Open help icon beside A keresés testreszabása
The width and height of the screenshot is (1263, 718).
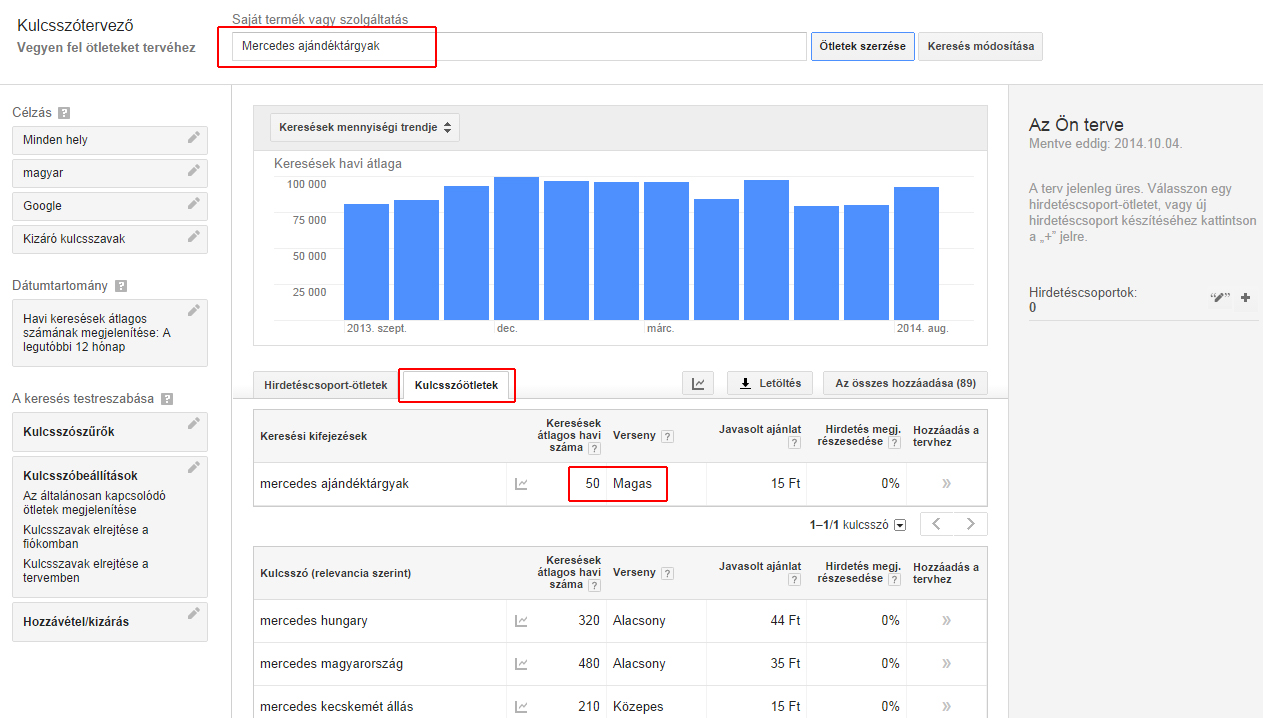click(x=167, y=399)
